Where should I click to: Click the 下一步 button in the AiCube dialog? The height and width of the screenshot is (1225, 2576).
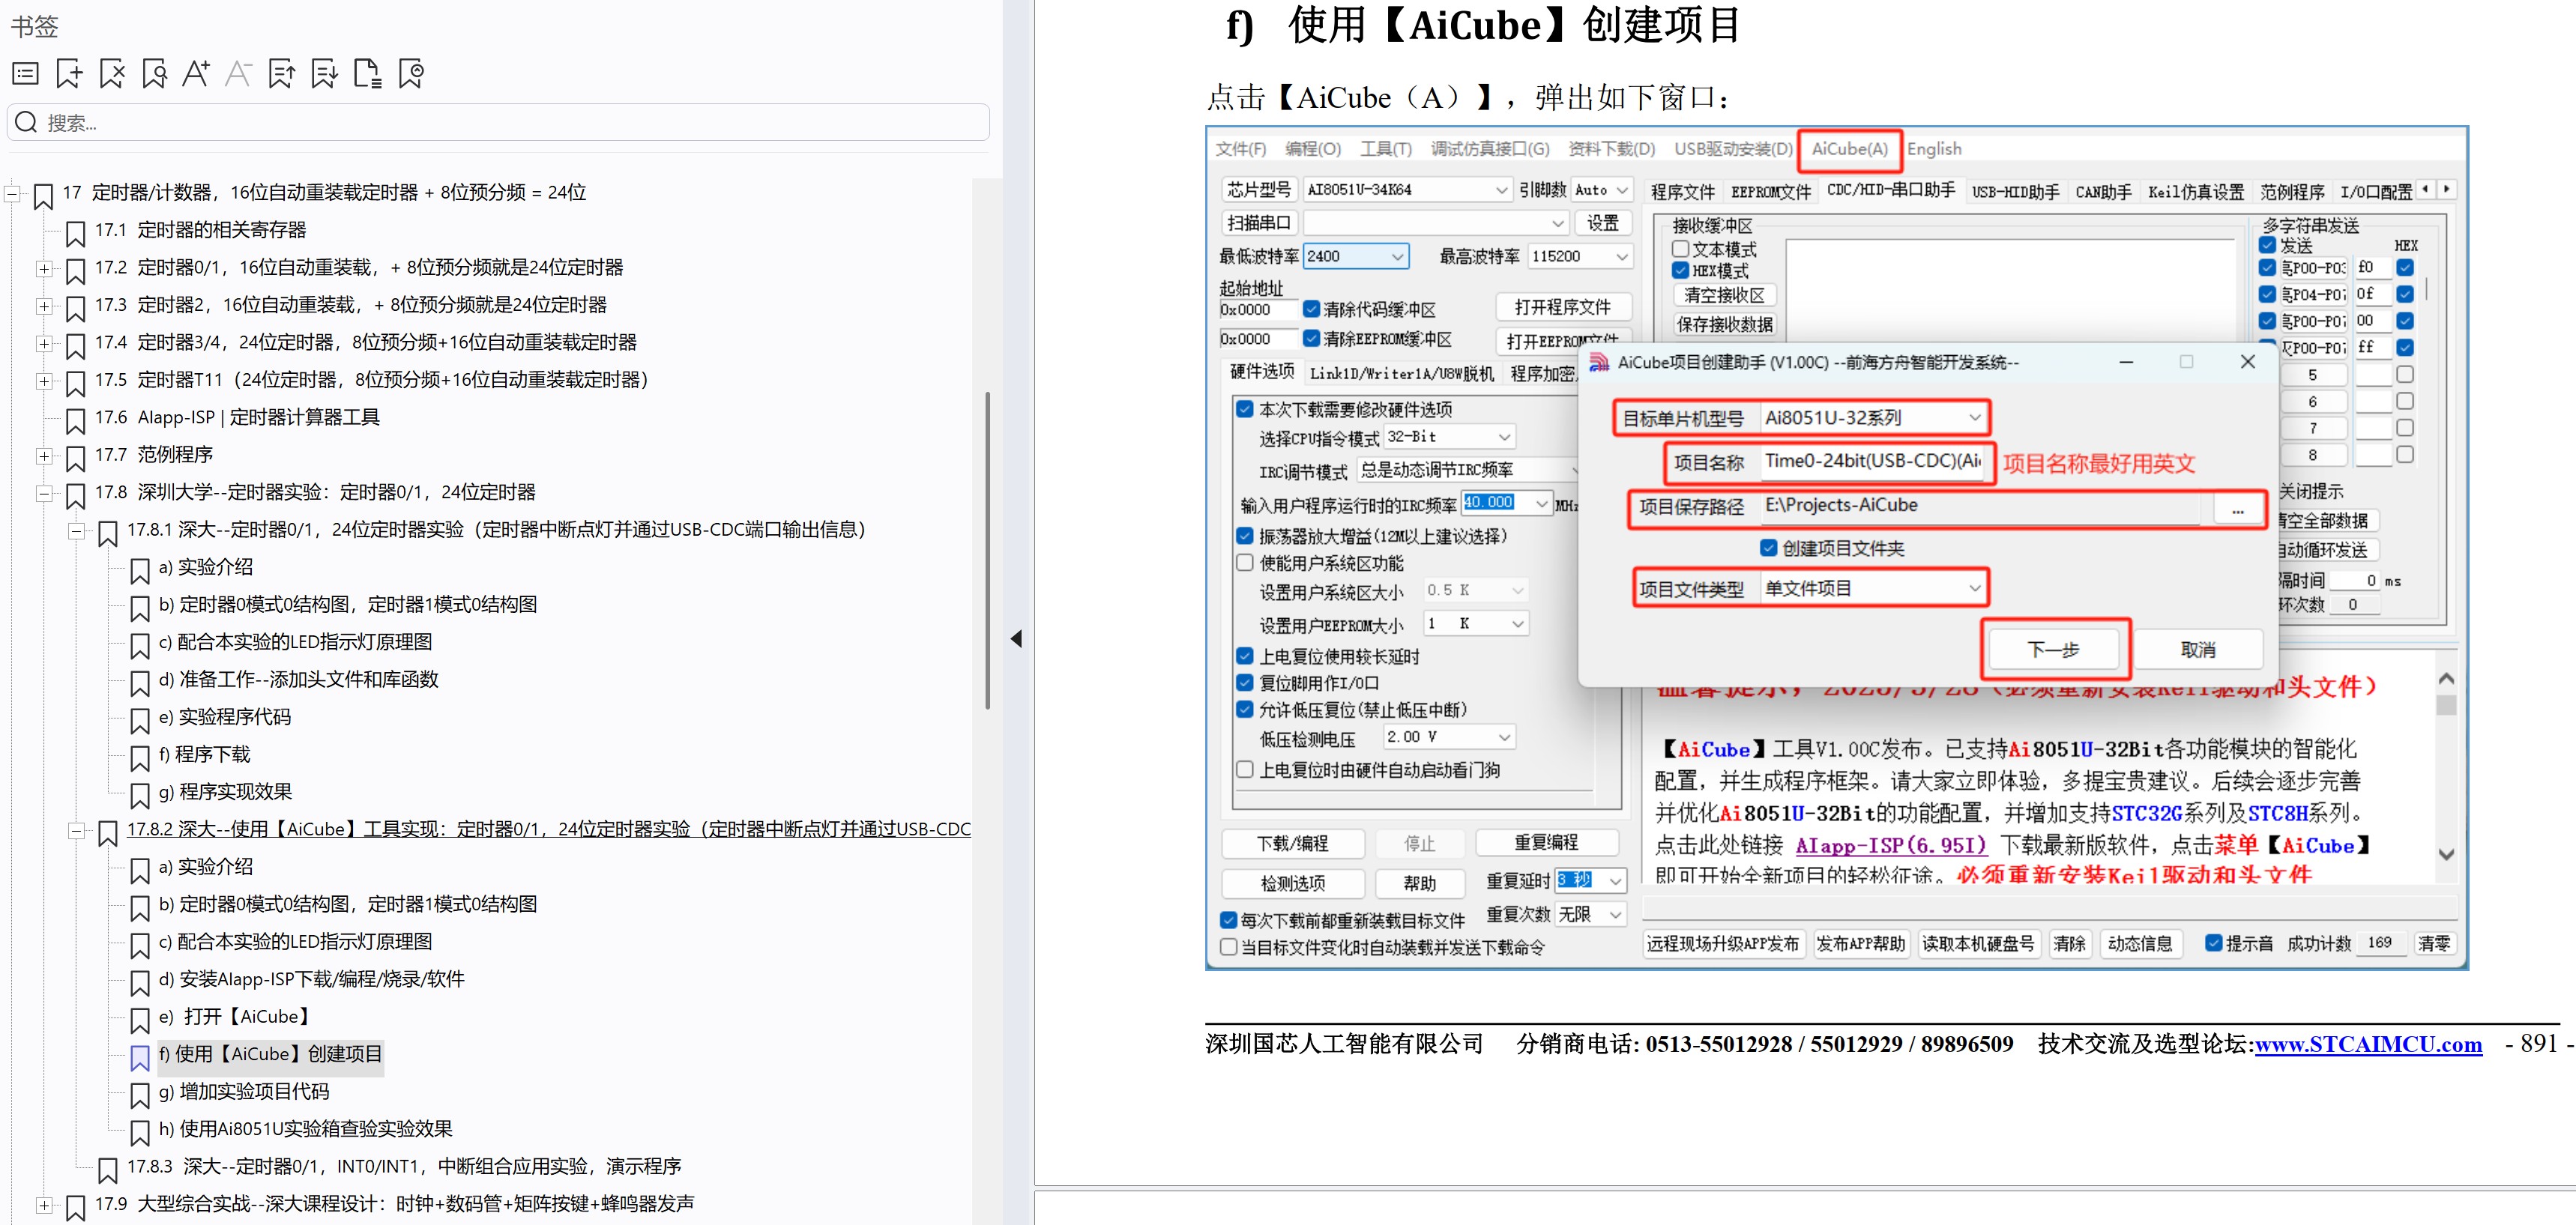pyautogui.click(x=2053, y=650)
